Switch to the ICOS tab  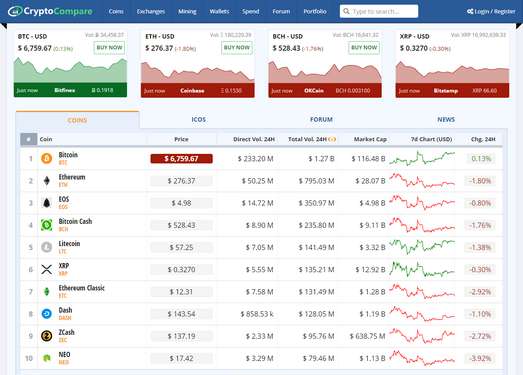tap(198, 119)
